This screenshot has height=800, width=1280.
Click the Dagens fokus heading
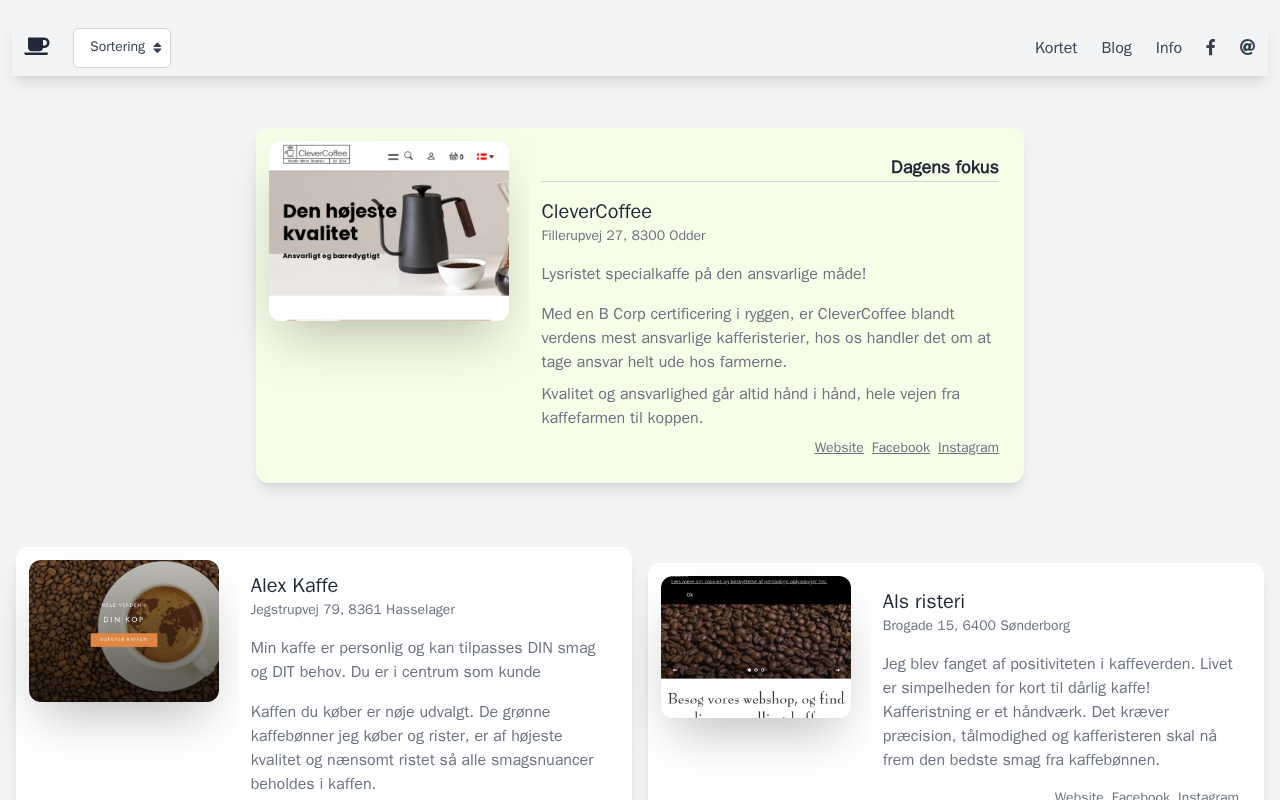pos(945,167)
